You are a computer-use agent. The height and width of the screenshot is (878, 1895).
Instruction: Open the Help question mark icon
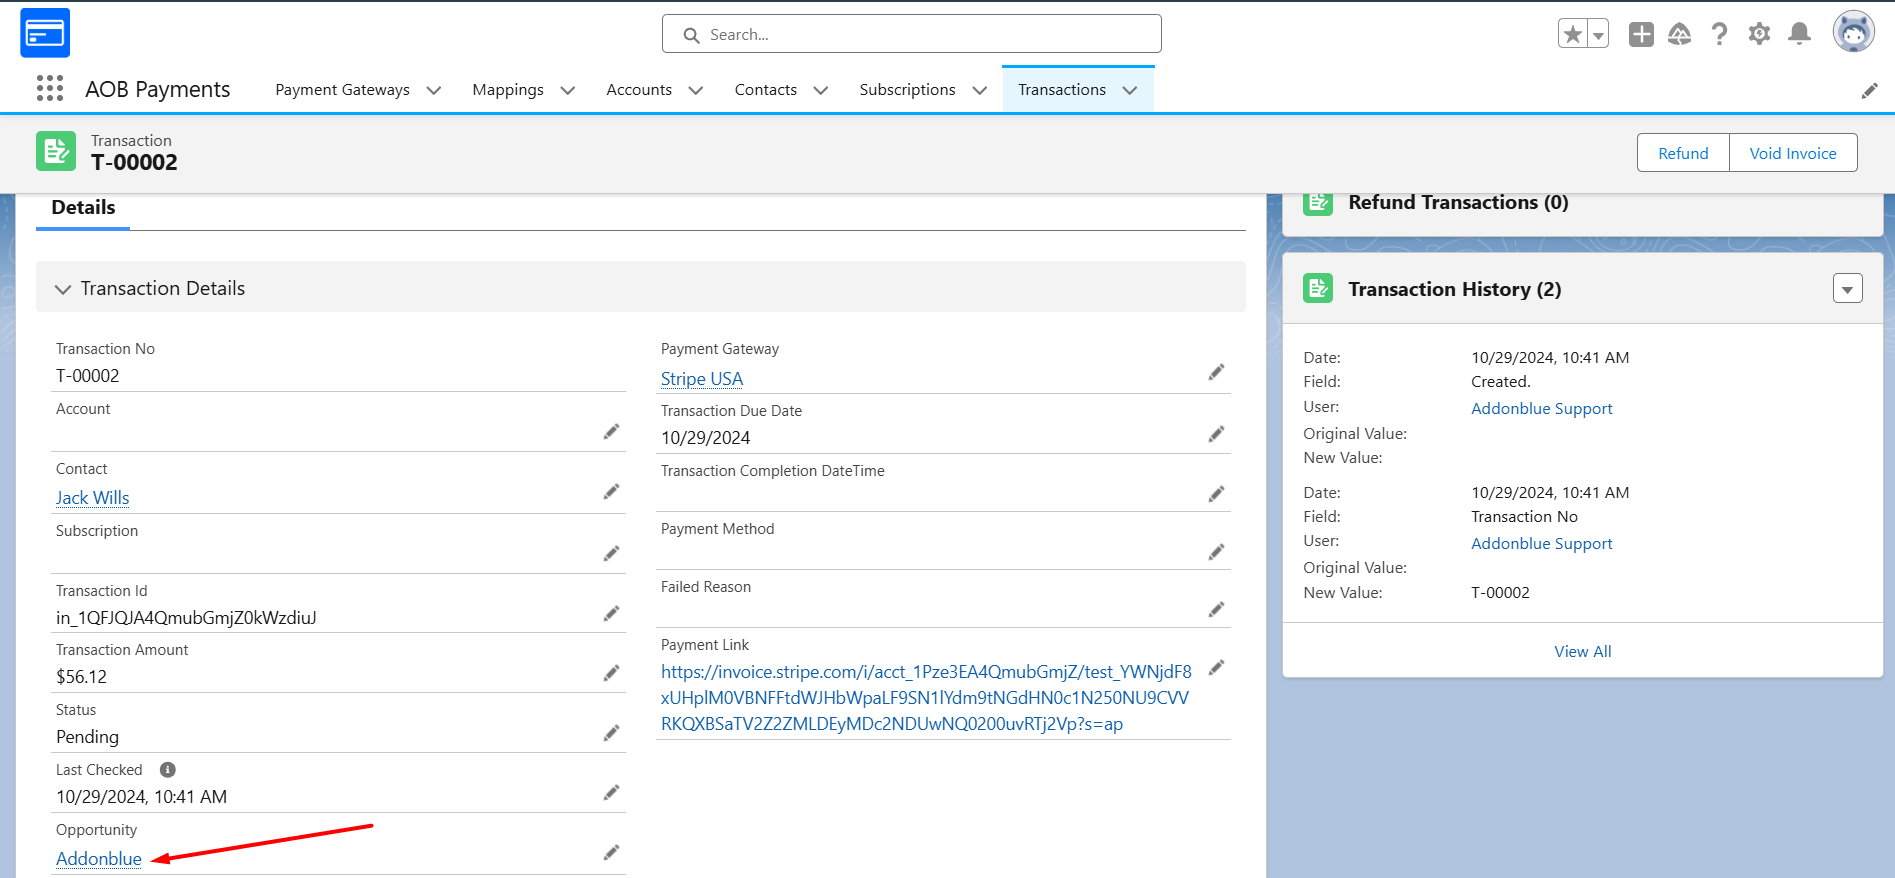pos(1719,35)
